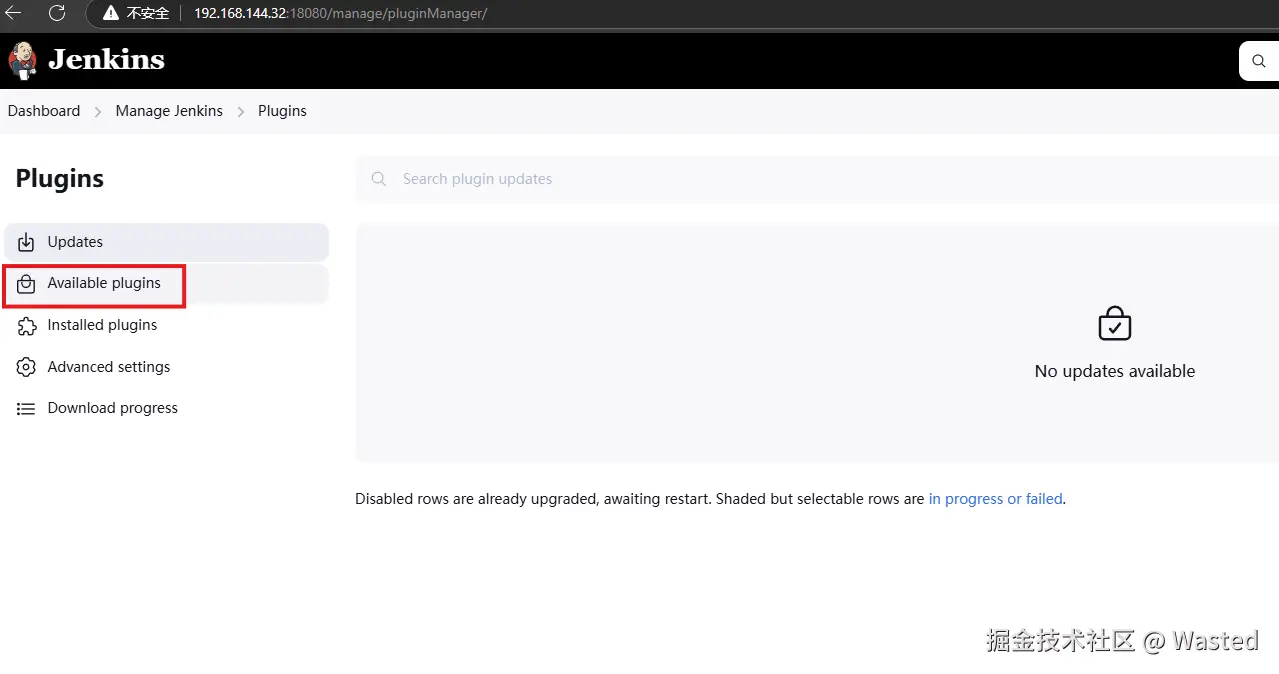Click the Jenkins title text logo
Image resolution: width=1279 pixels, height=674 pixels.
[107, 60]
